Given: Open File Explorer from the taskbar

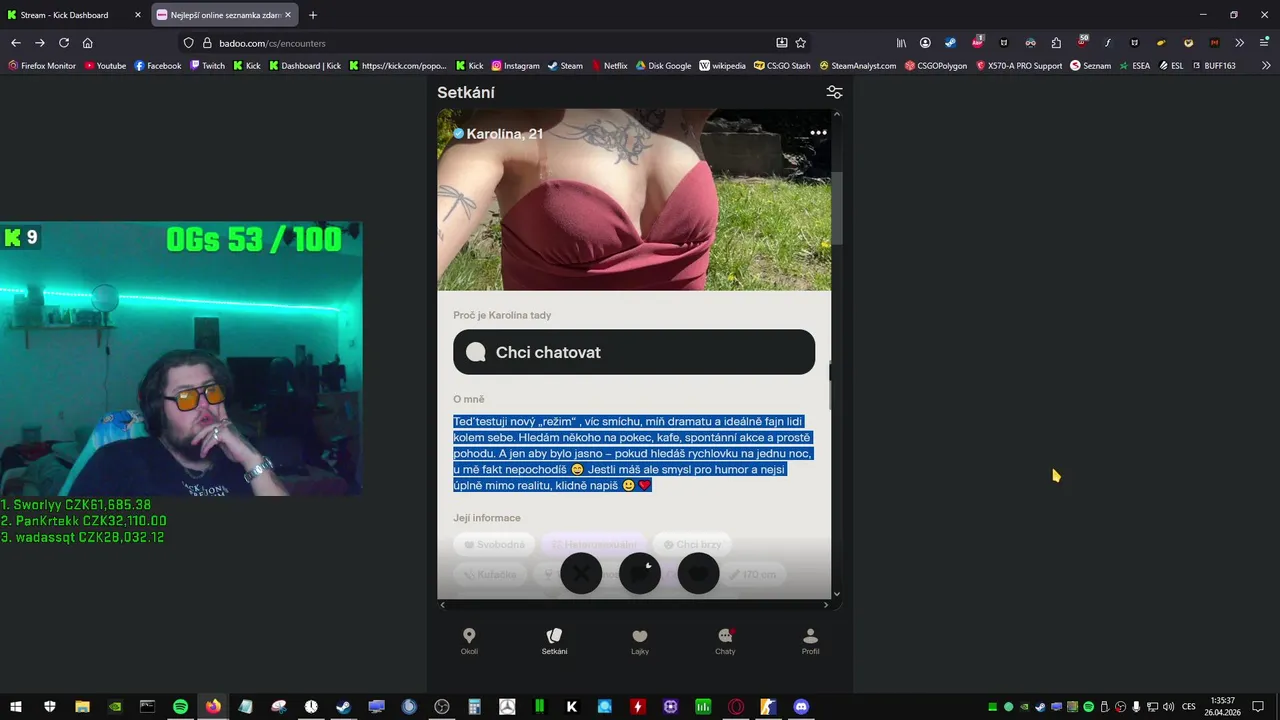Looking at the screenshot, I should [82, 707].
